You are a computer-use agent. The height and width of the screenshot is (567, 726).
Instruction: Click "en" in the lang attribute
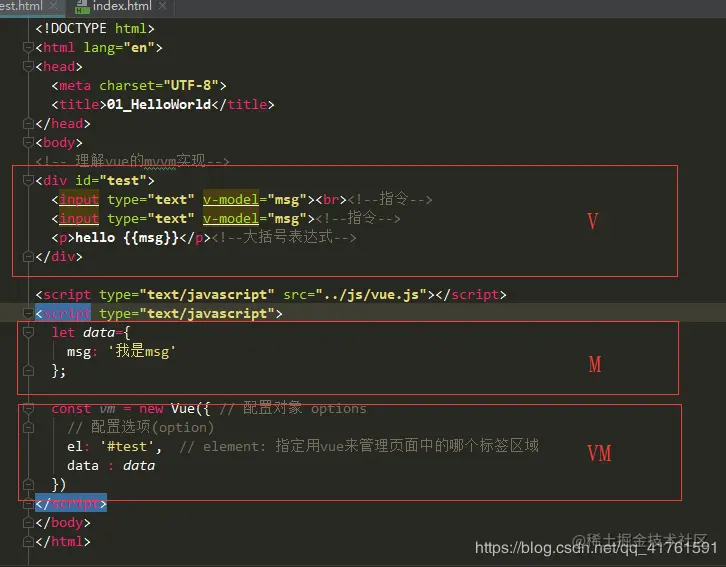pos(139,48)
